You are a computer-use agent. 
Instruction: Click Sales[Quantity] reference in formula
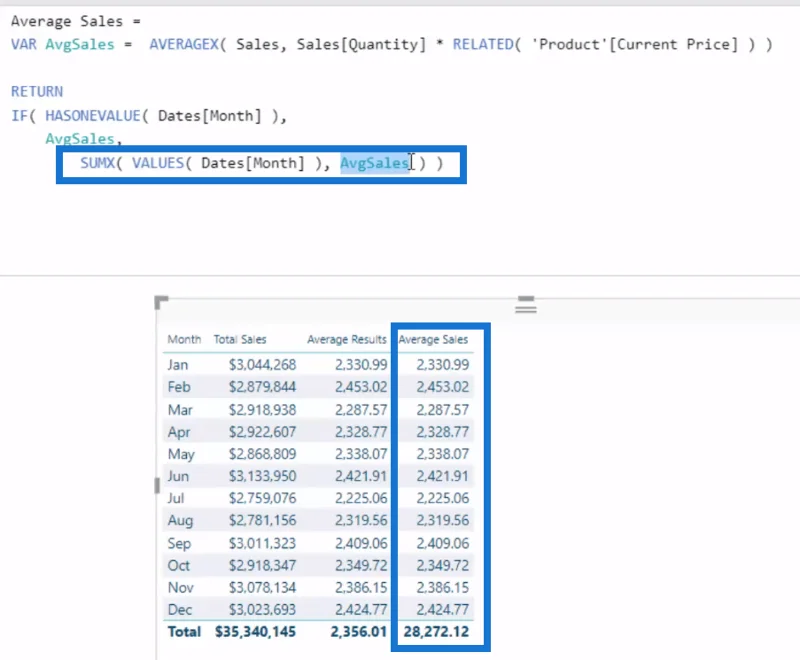point(361,44)
